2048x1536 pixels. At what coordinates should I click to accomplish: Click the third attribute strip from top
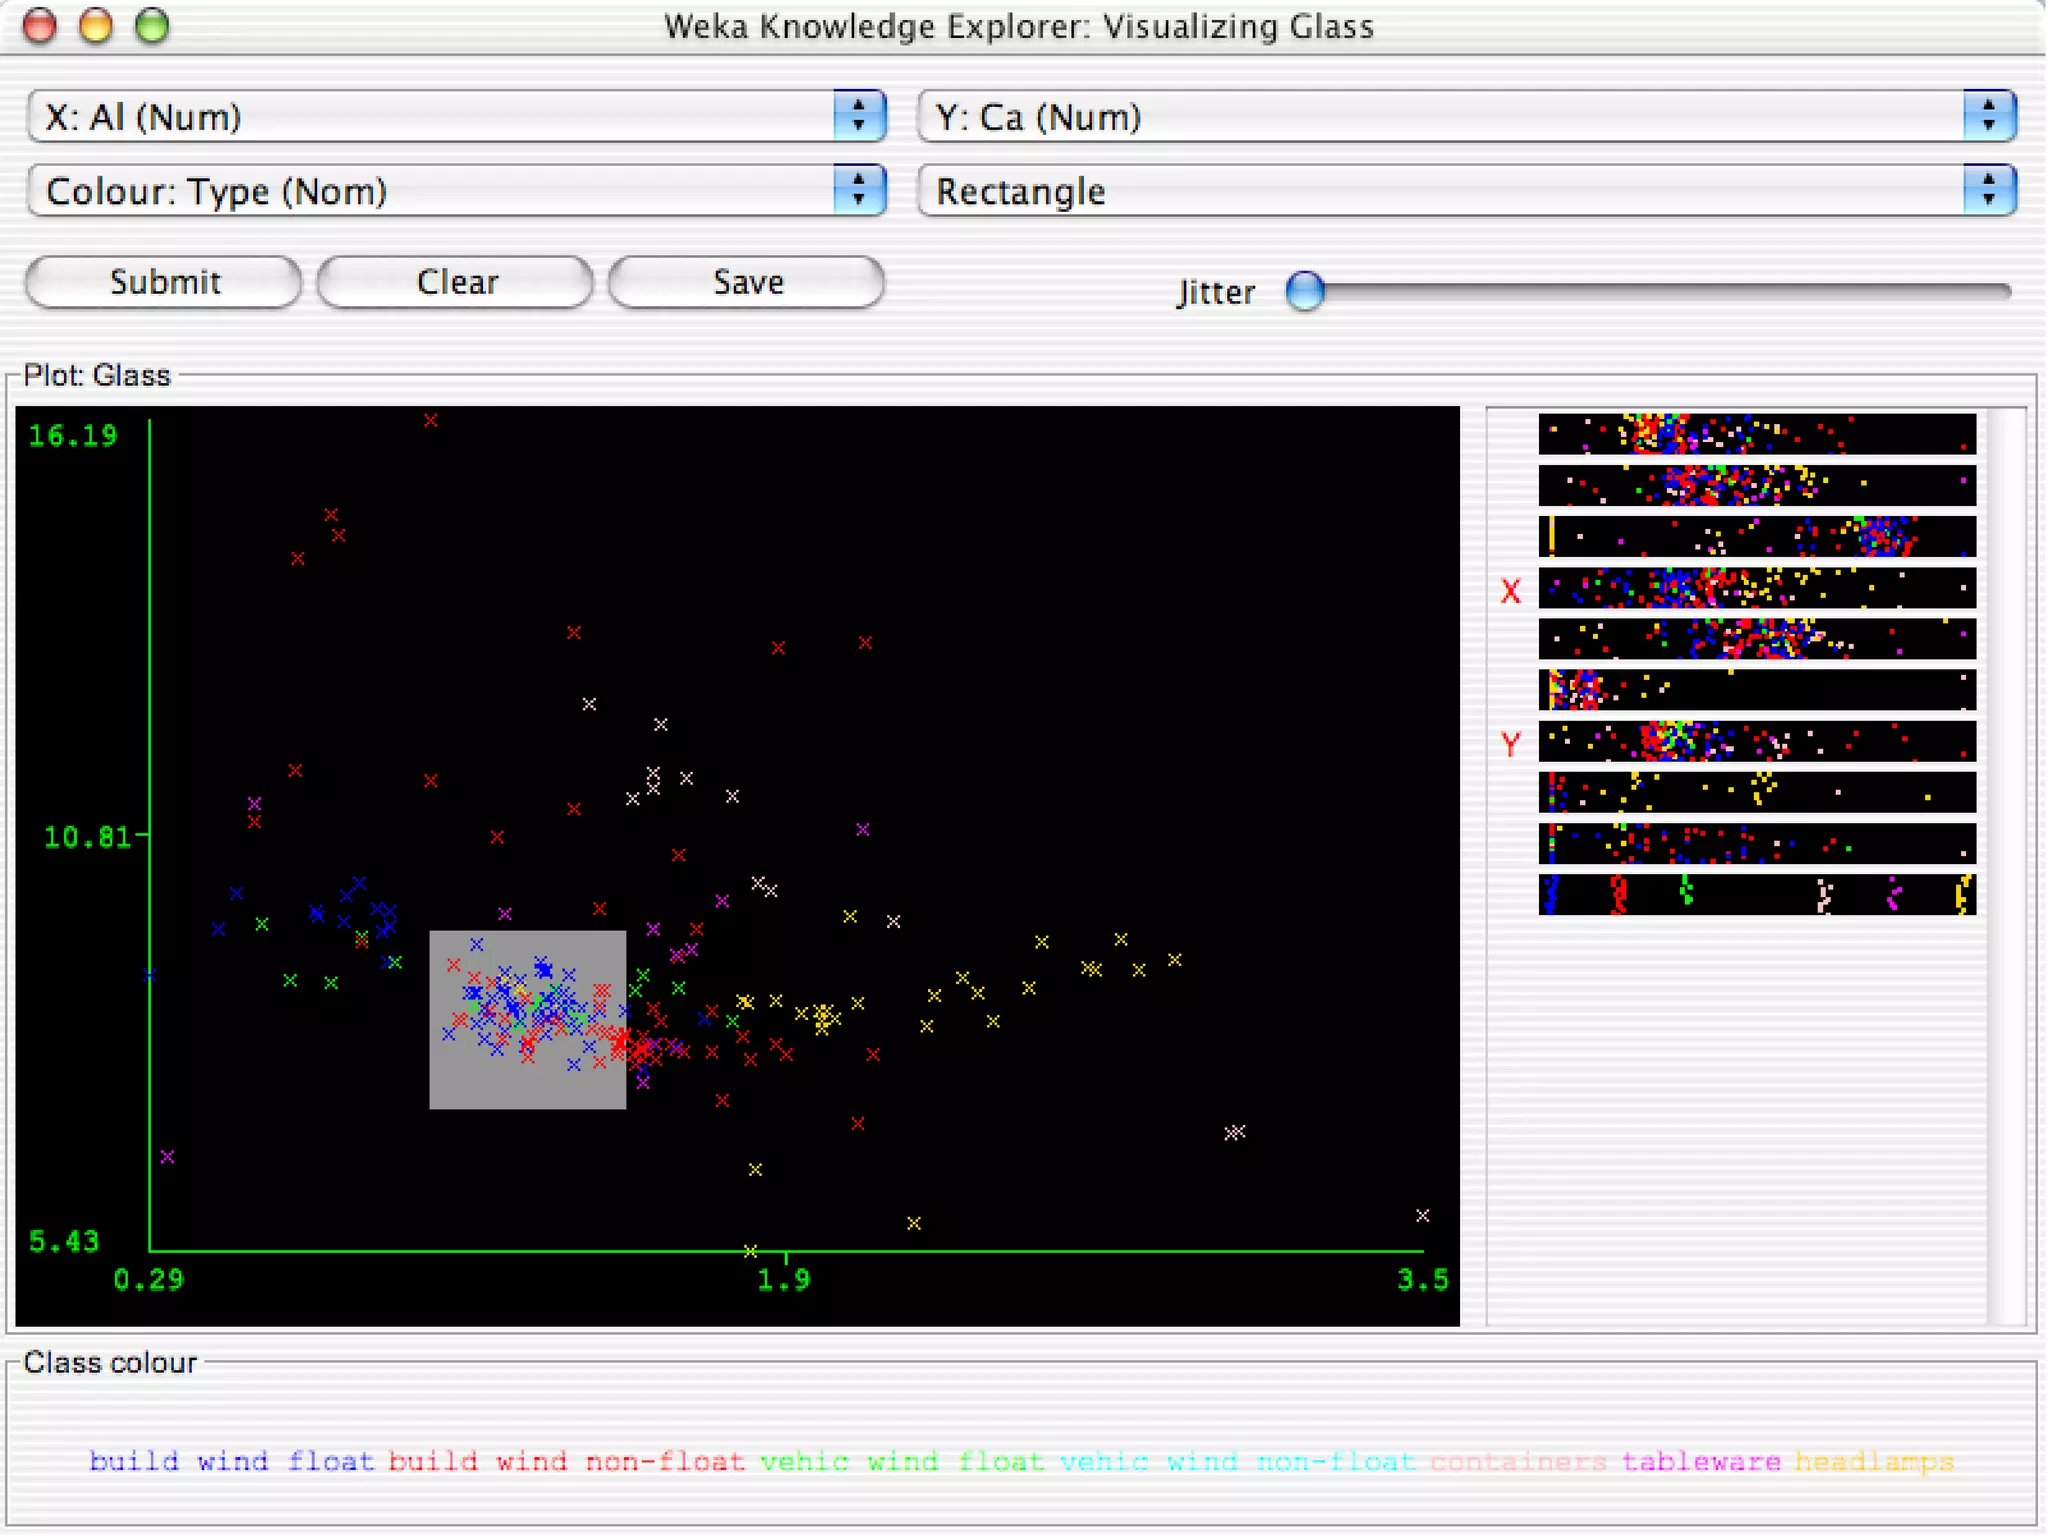[x=1756, y=536]
